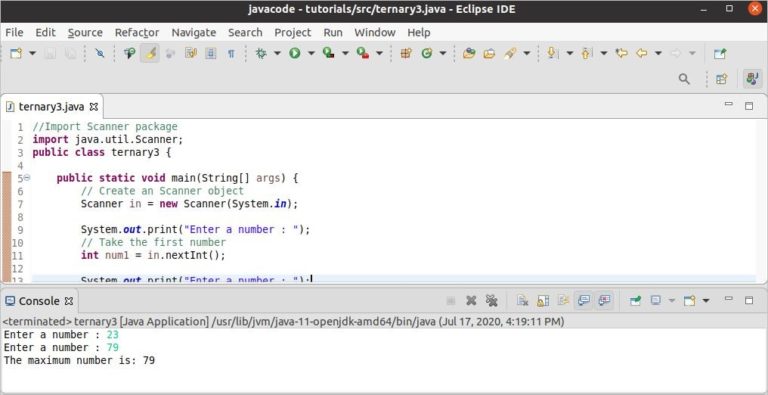
Task: Open the New wizard dropdown arrow
Action: coord(32,53)
